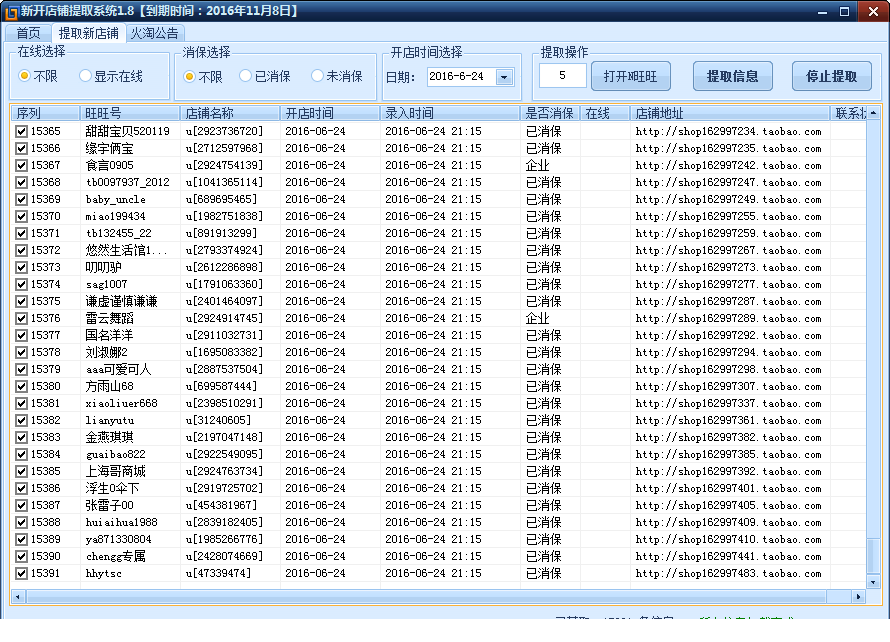The height and width of the screenshot is (642, 890).
Task: Click the app logo icon in title bar
Action: [11, 11]
